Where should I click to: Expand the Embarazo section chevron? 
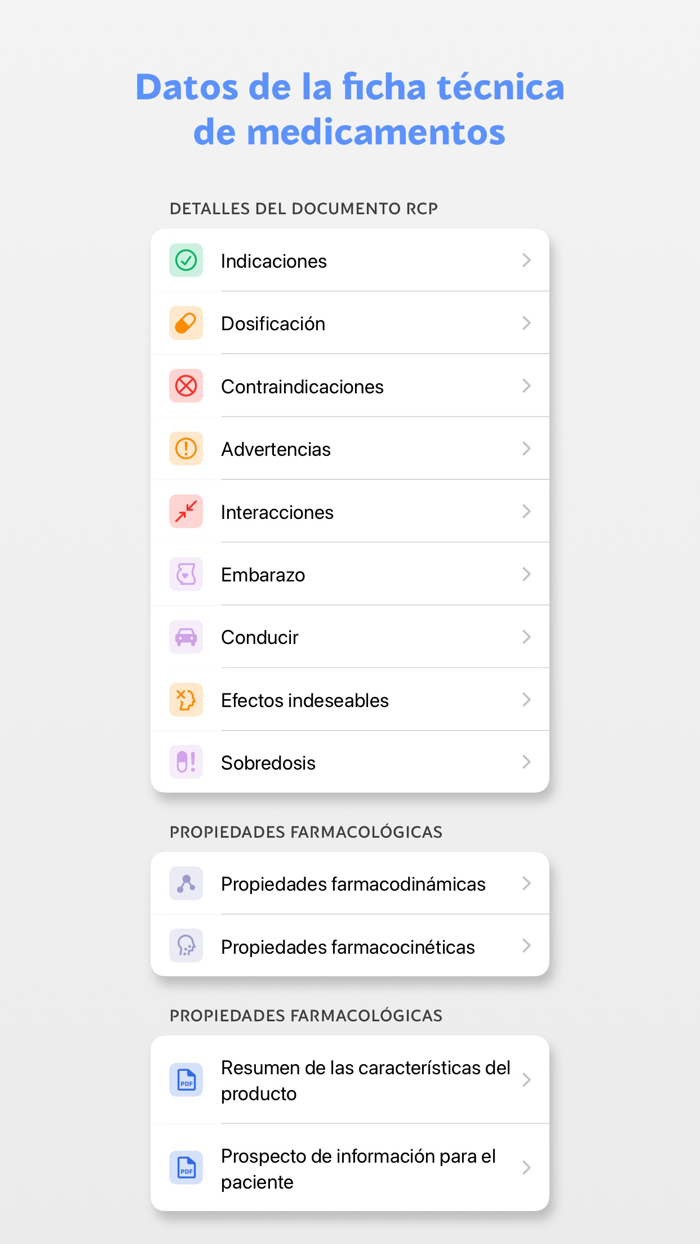tap(526, 574)
